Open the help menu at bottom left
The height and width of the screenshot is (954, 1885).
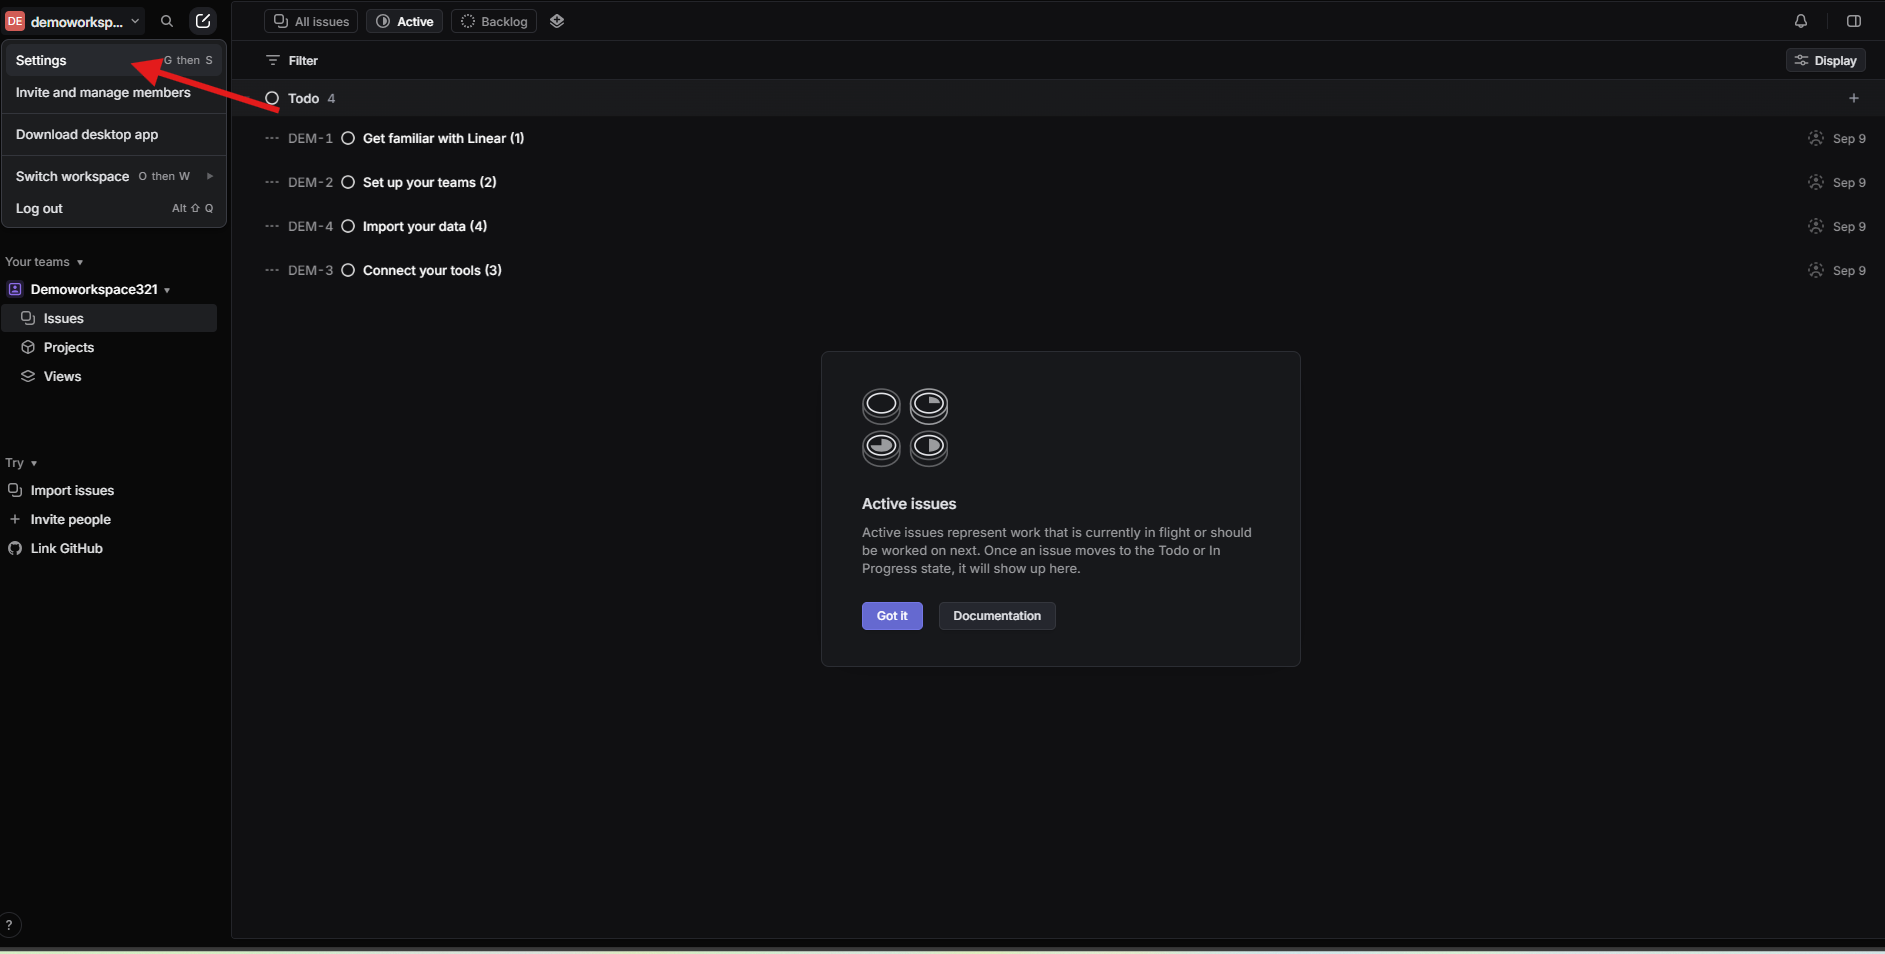(12, 925)
